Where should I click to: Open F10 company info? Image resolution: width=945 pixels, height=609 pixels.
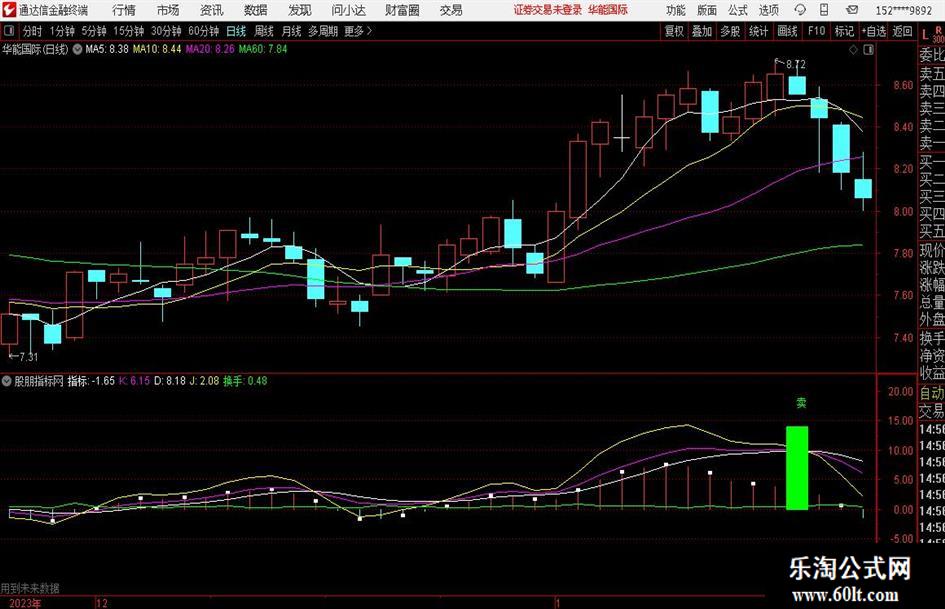tap(817, 31)
